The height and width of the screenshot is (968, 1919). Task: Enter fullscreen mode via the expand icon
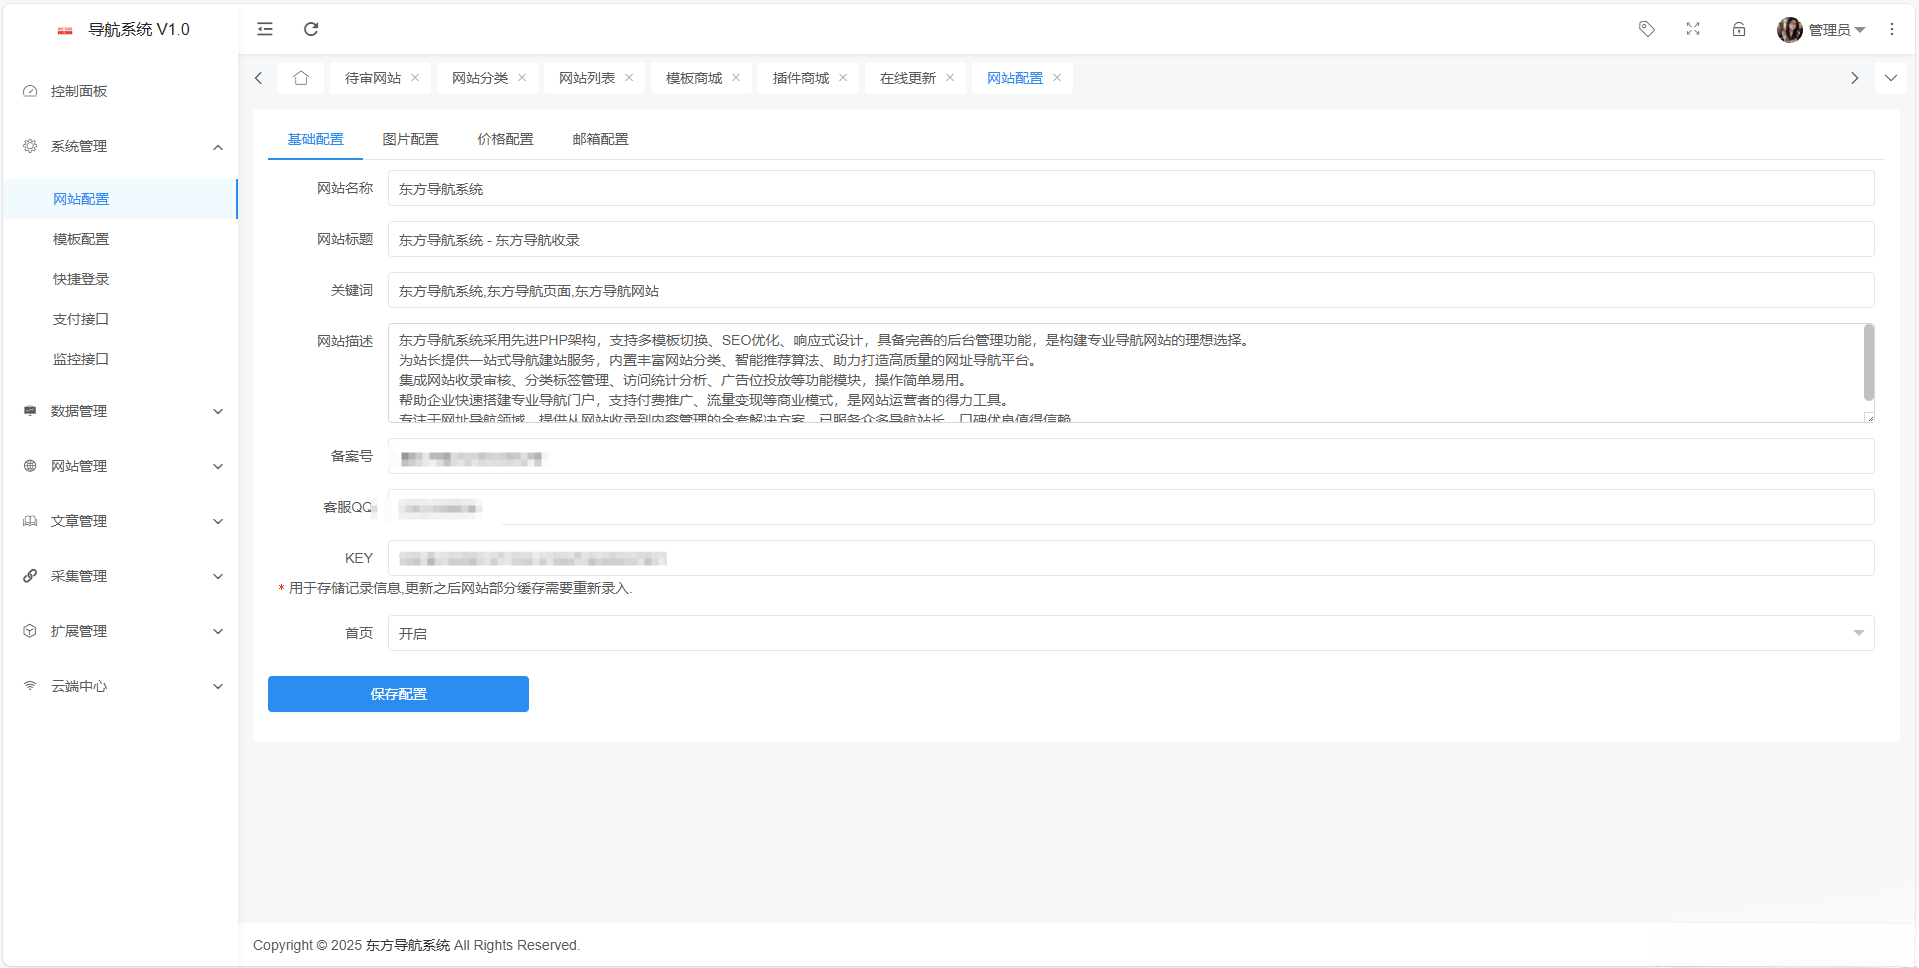tap(1693, 29)
